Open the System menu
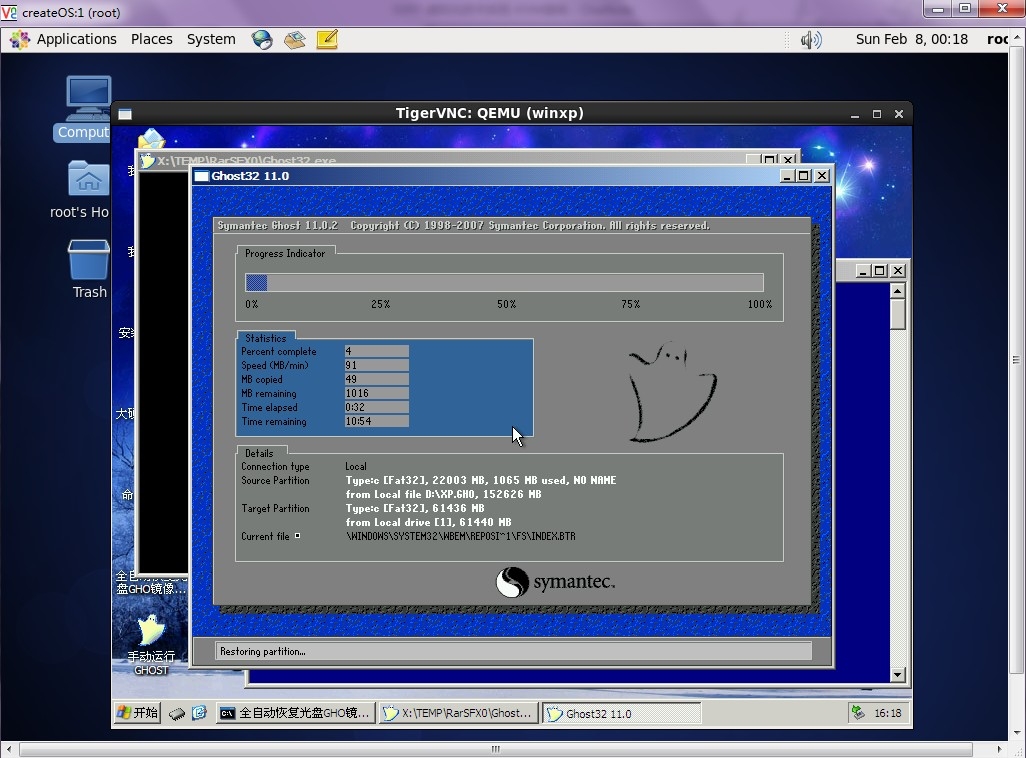Viewport: 1026px width, 758px height. 211,40
